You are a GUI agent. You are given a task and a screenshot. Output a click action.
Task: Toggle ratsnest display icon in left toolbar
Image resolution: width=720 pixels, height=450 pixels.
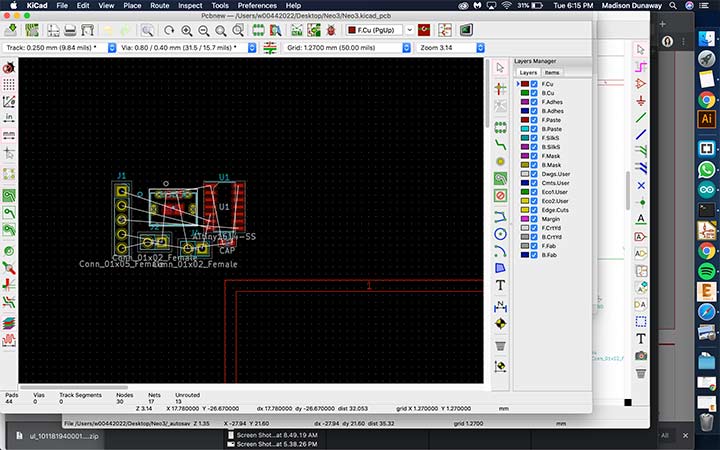[x=9, y=174]
